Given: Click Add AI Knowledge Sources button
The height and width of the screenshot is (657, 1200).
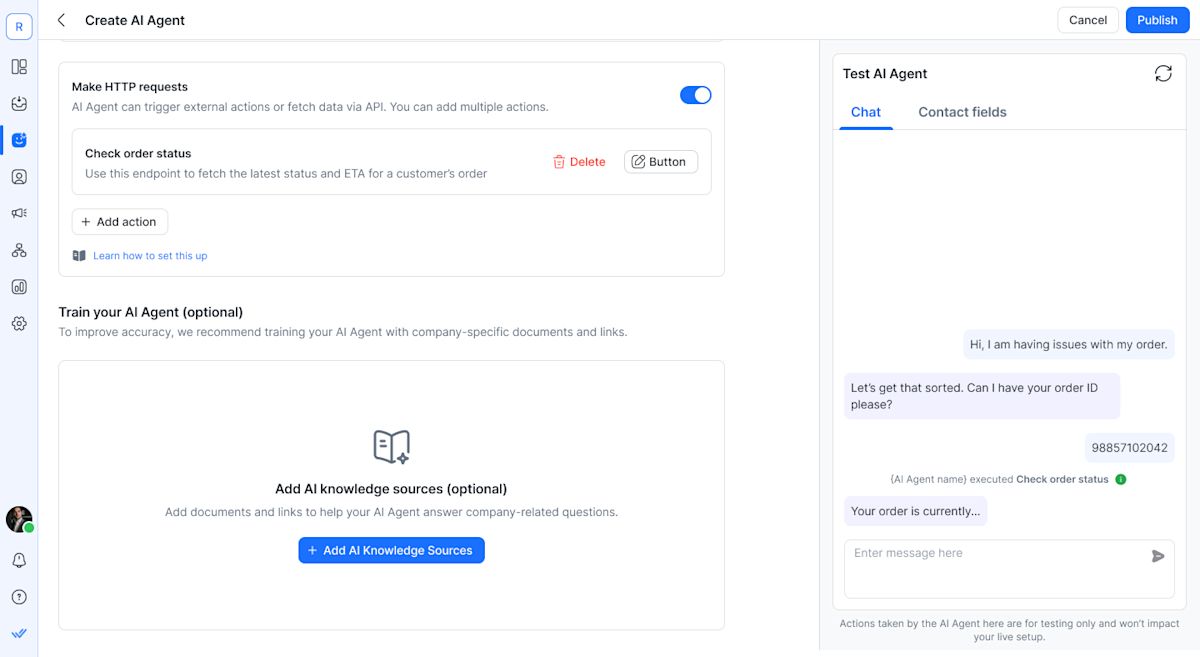Looking at the screenshot, I should pos(391,550).
